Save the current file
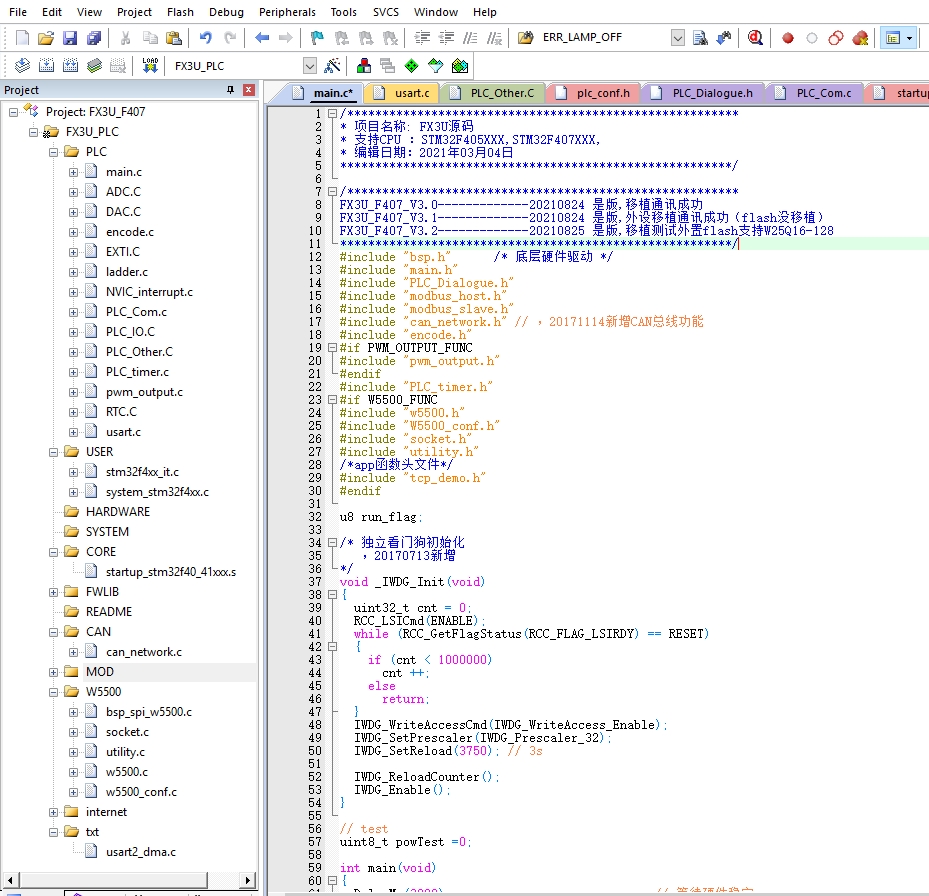This screenshot has height=896, width=929. [70, 38]
